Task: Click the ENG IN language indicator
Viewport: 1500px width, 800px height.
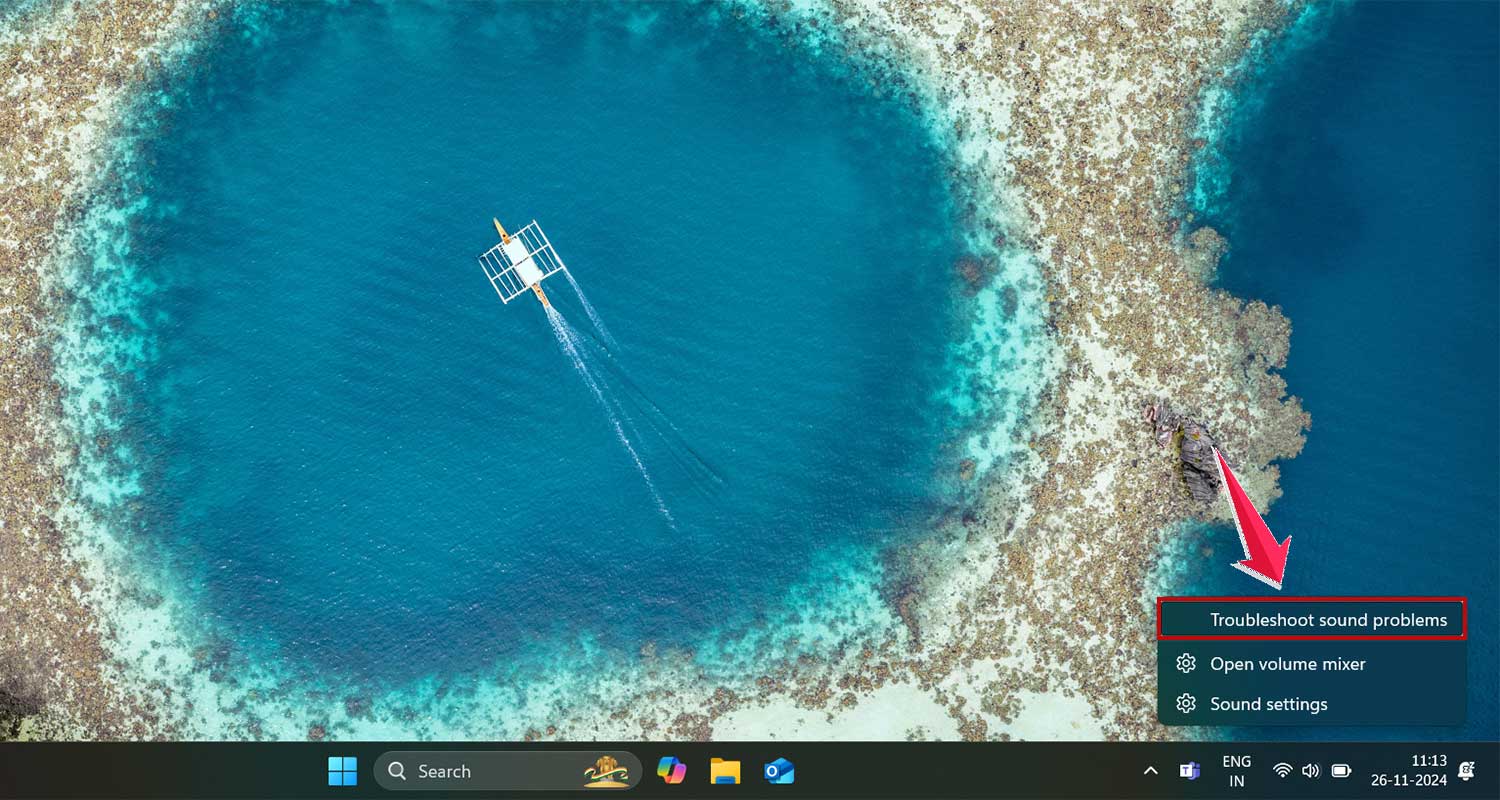Action: point(1236,771)
